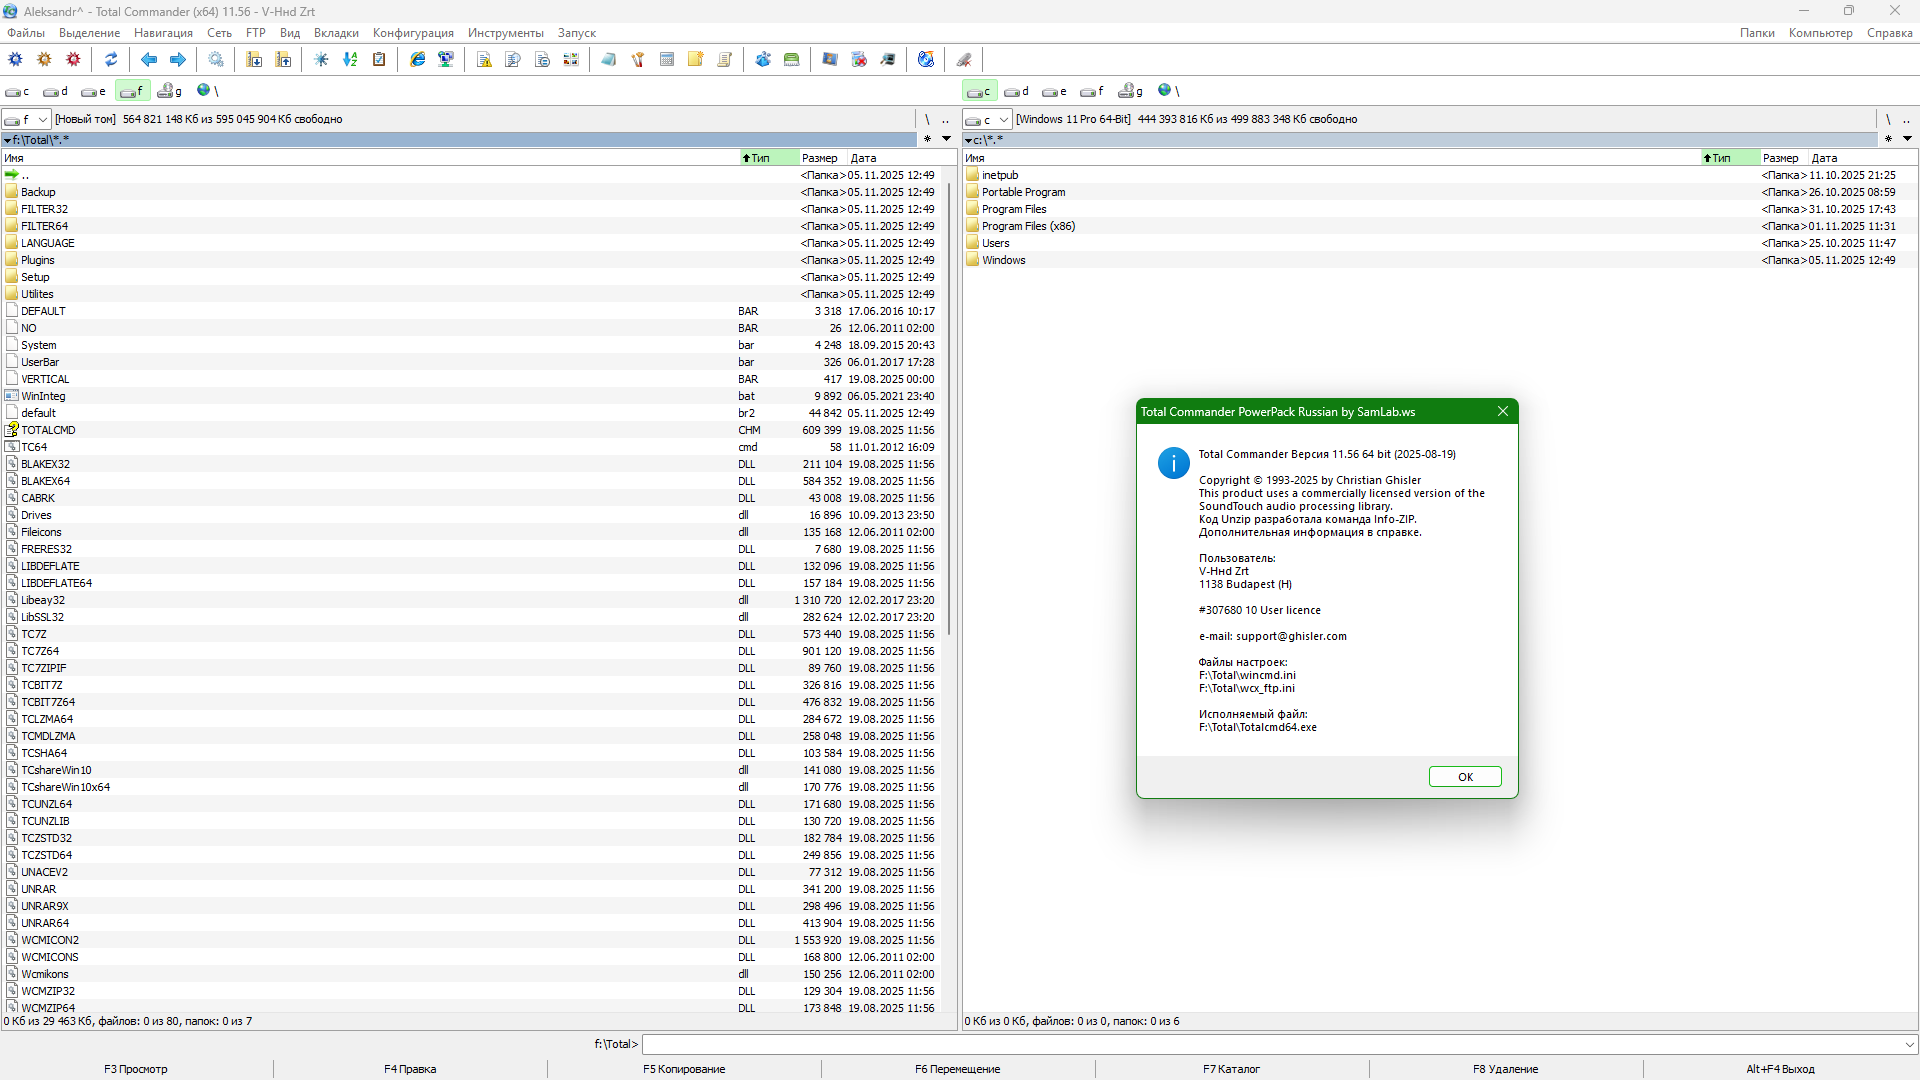Click the clipboard checklist toolbar icon
Image resolution: width=1920 pixels, height=1080 pixels.
379,60
